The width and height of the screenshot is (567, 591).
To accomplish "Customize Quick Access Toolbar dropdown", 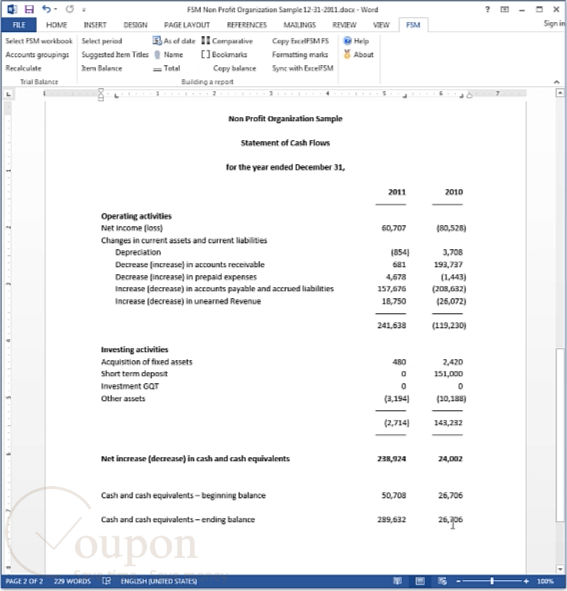I will coord(84,10).
